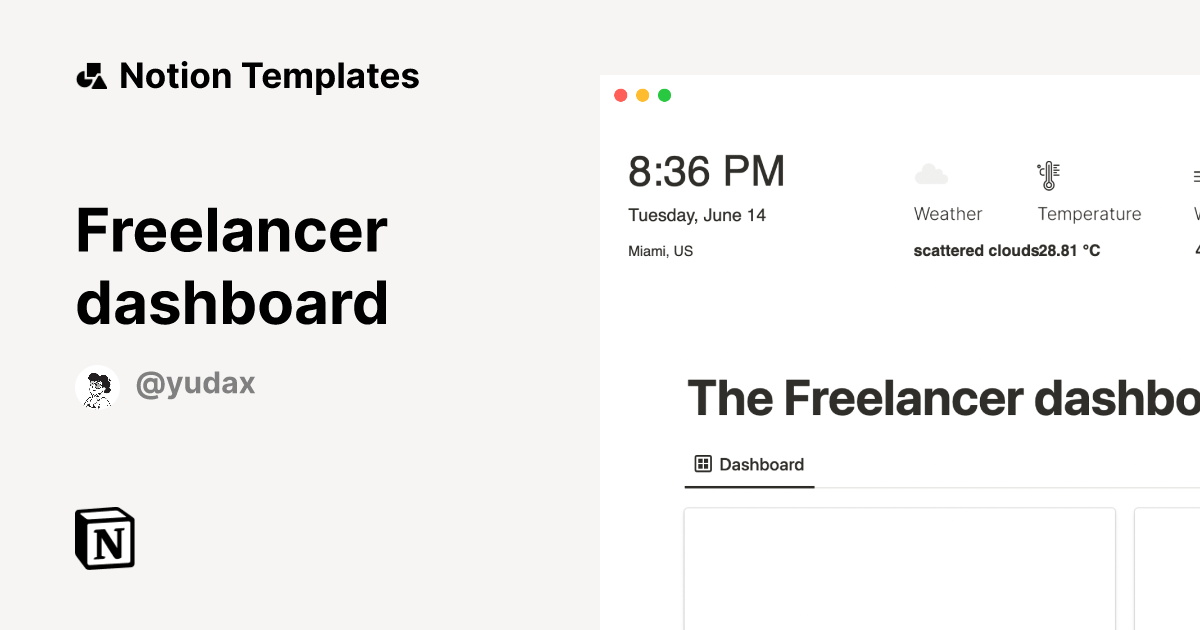This screenshot has width=1200, height=630.
Task: Click the Temperature widget label
Action: click(1089, 214)
